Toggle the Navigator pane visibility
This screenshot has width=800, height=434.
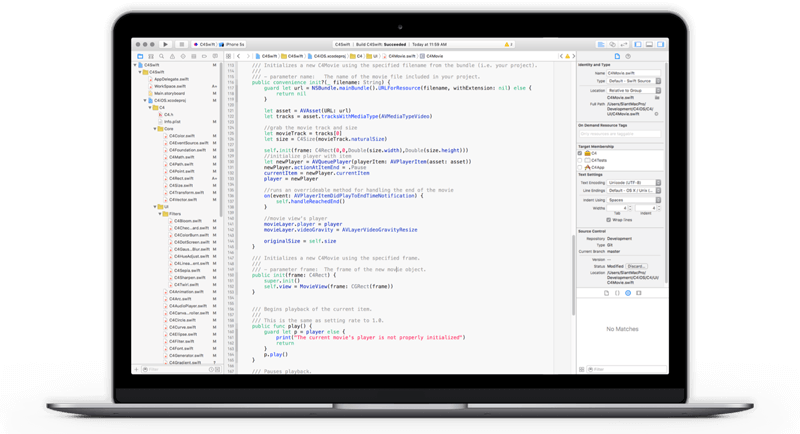[x=638, y=44]
